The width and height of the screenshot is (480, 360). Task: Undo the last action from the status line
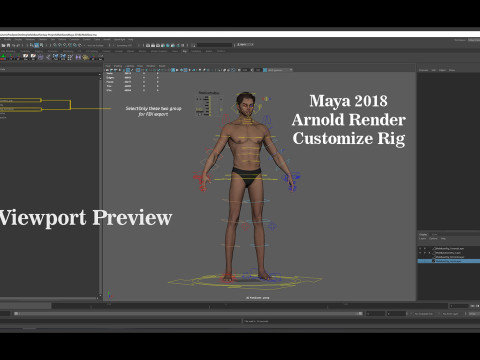tap(13, 45)
